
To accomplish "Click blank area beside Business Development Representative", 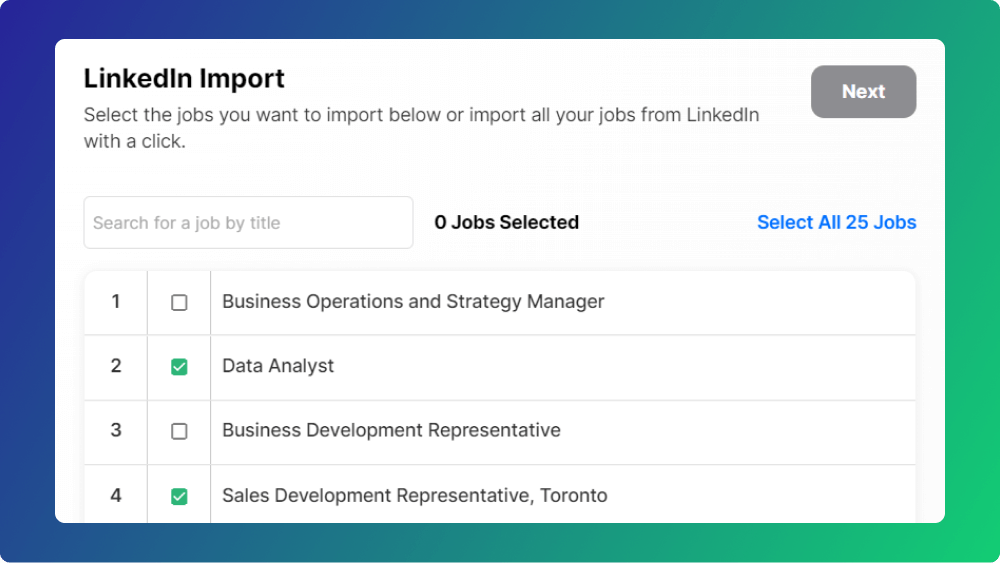I will tap(737, 431).
